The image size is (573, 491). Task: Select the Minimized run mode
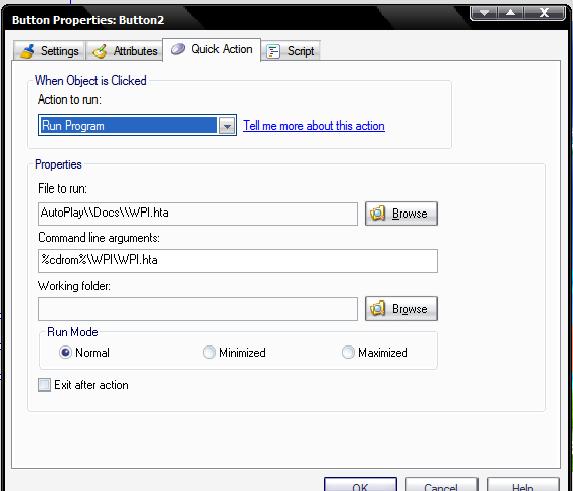click(x=209, y=353)
